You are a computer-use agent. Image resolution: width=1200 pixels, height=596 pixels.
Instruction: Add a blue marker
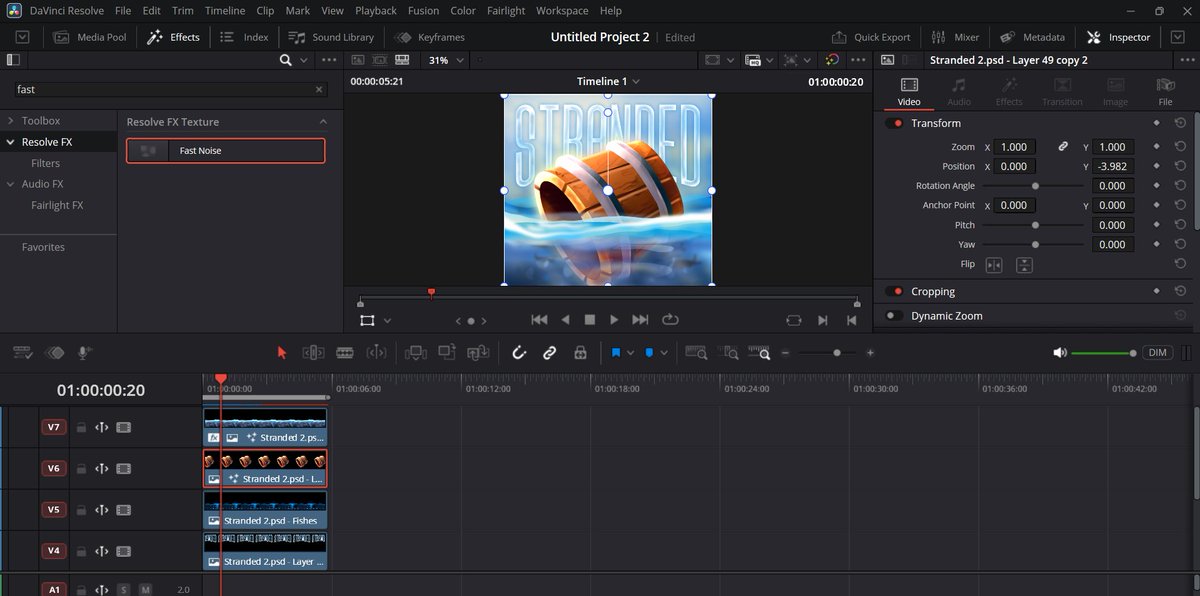650,352
